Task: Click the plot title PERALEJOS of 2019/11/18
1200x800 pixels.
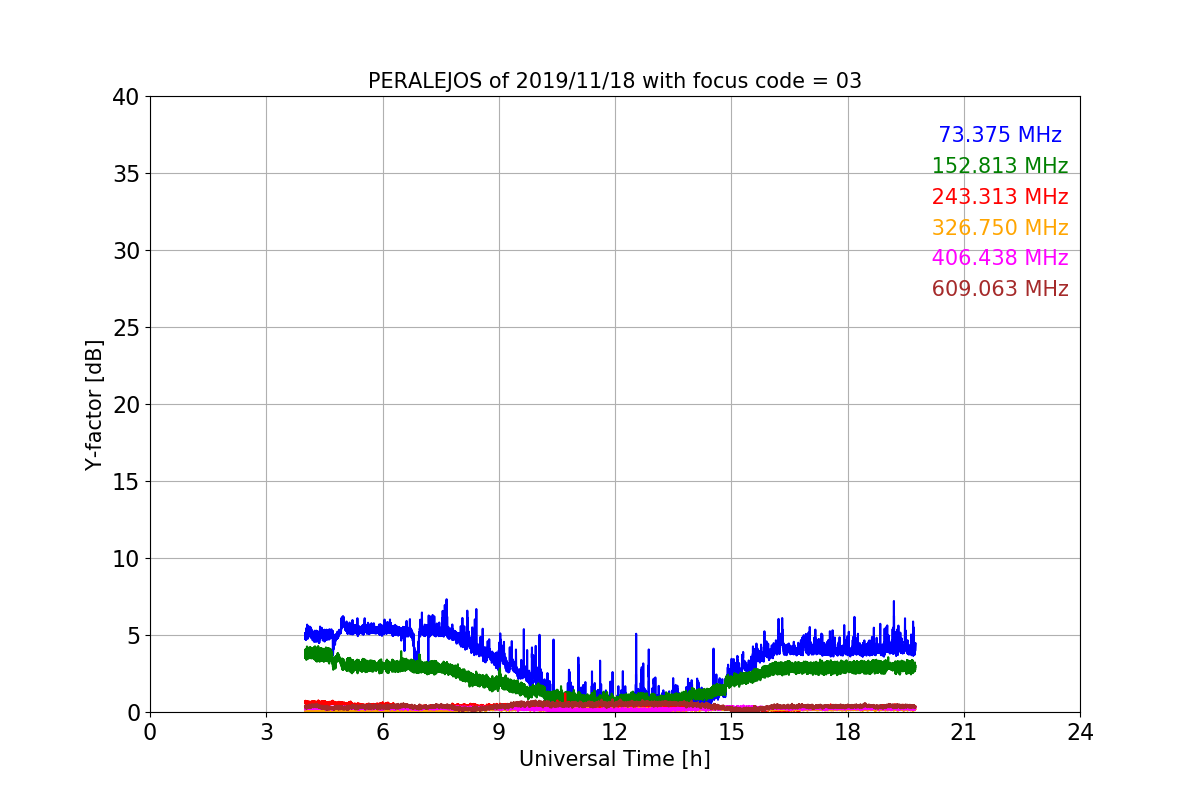Action: click(x=614, y=81)
